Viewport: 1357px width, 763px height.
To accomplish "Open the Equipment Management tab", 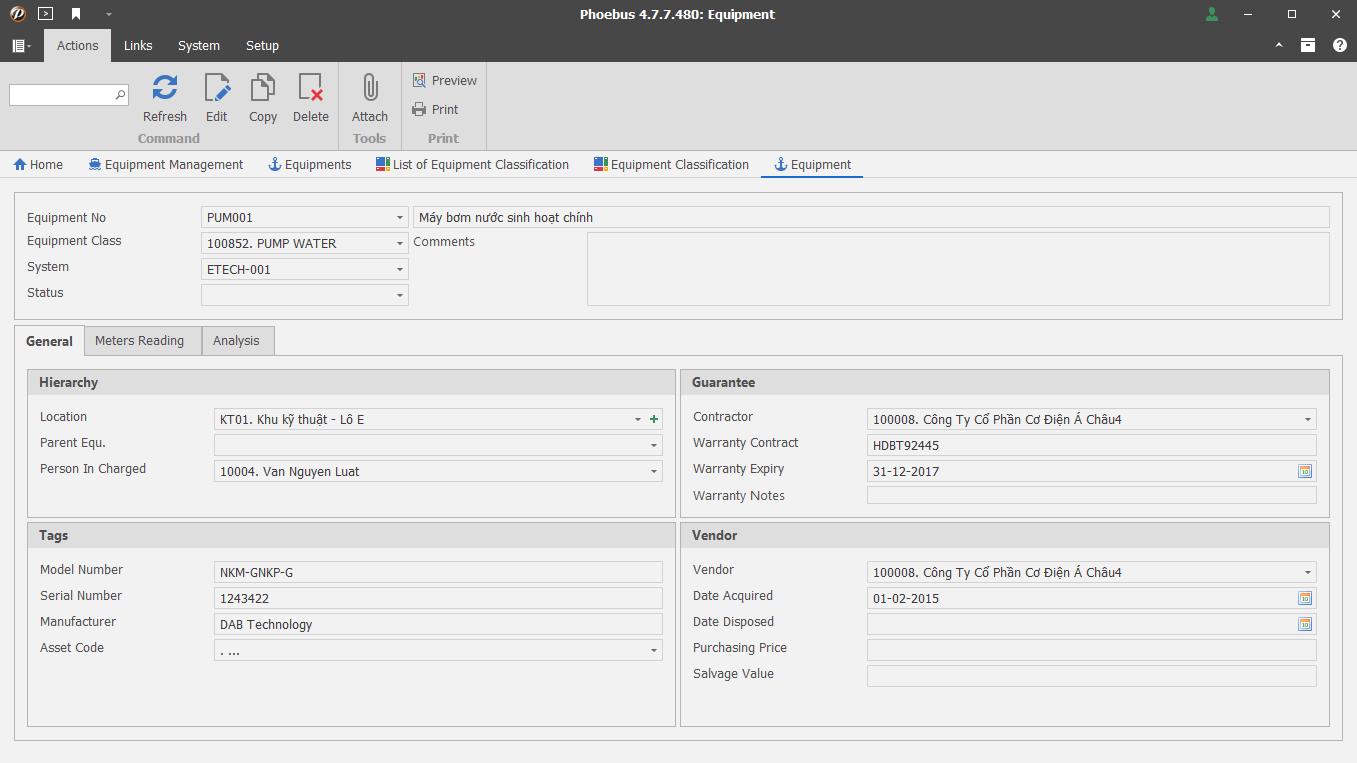I will tap(166, 165).
